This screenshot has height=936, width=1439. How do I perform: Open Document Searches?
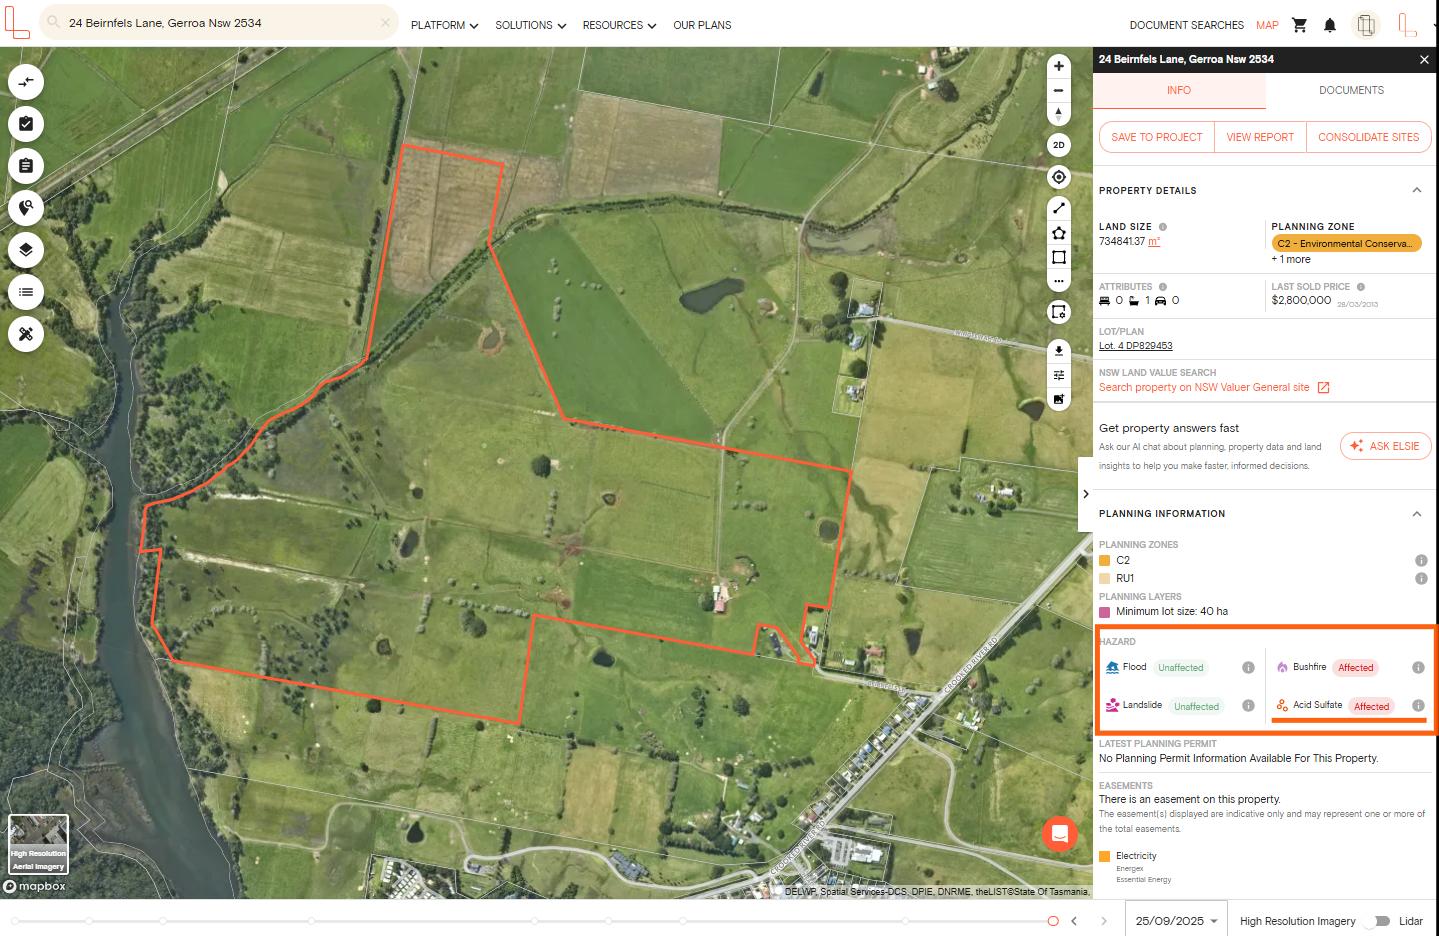point(1186,25)
